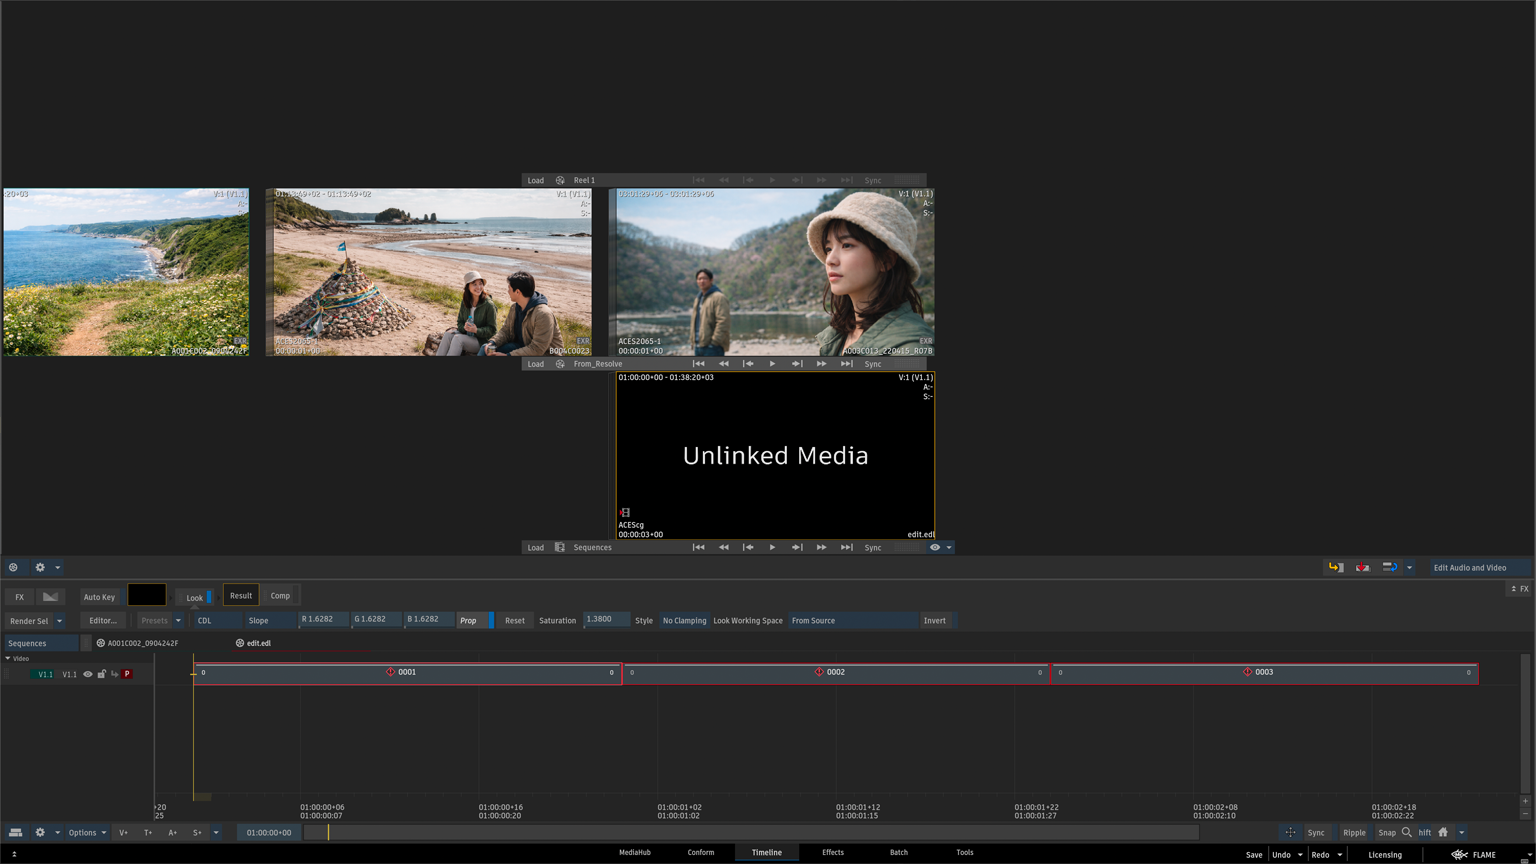
Task: Open the No Clamping style dropdown
Action: point(684,620)
